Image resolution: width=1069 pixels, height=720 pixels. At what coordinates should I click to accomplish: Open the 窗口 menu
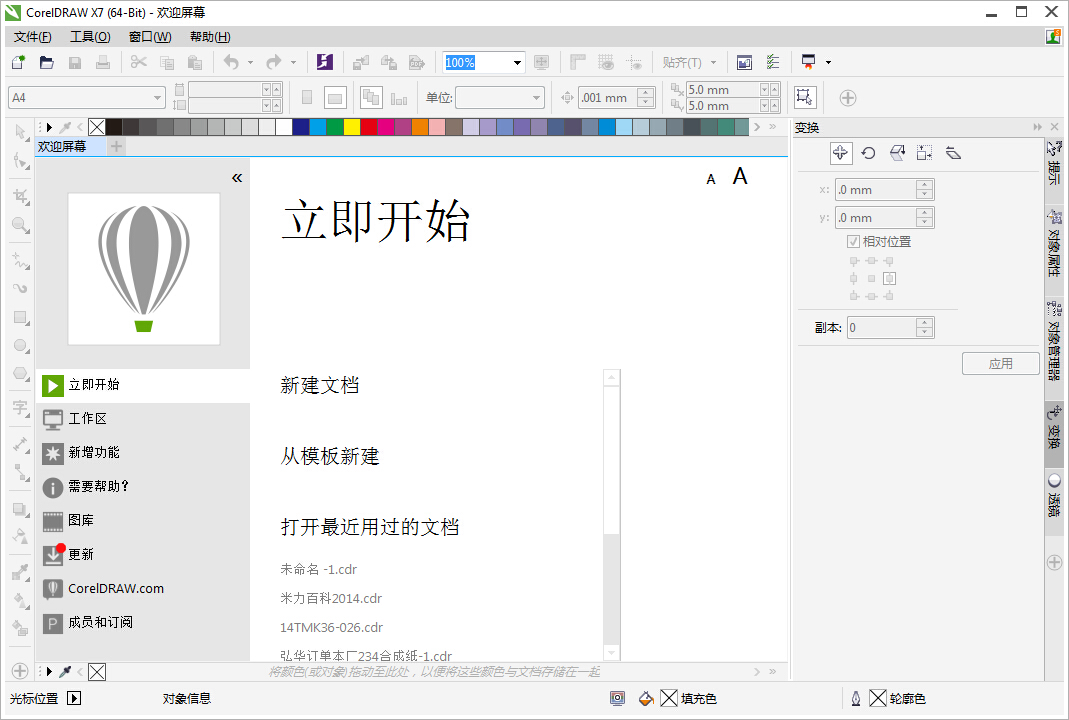point(150,37)
